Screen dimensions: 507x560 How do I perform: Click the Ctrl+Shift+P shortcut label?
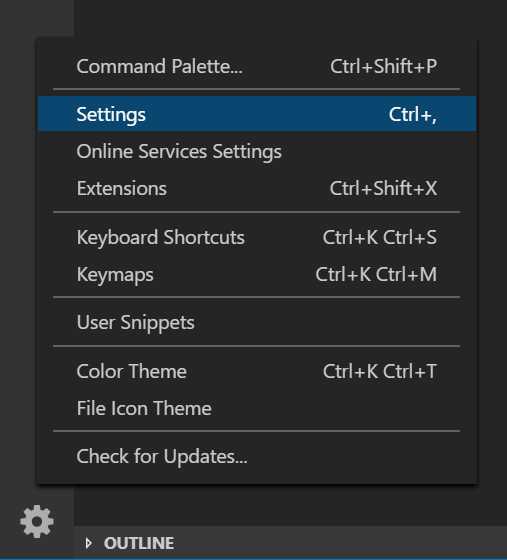coord(383,66)
